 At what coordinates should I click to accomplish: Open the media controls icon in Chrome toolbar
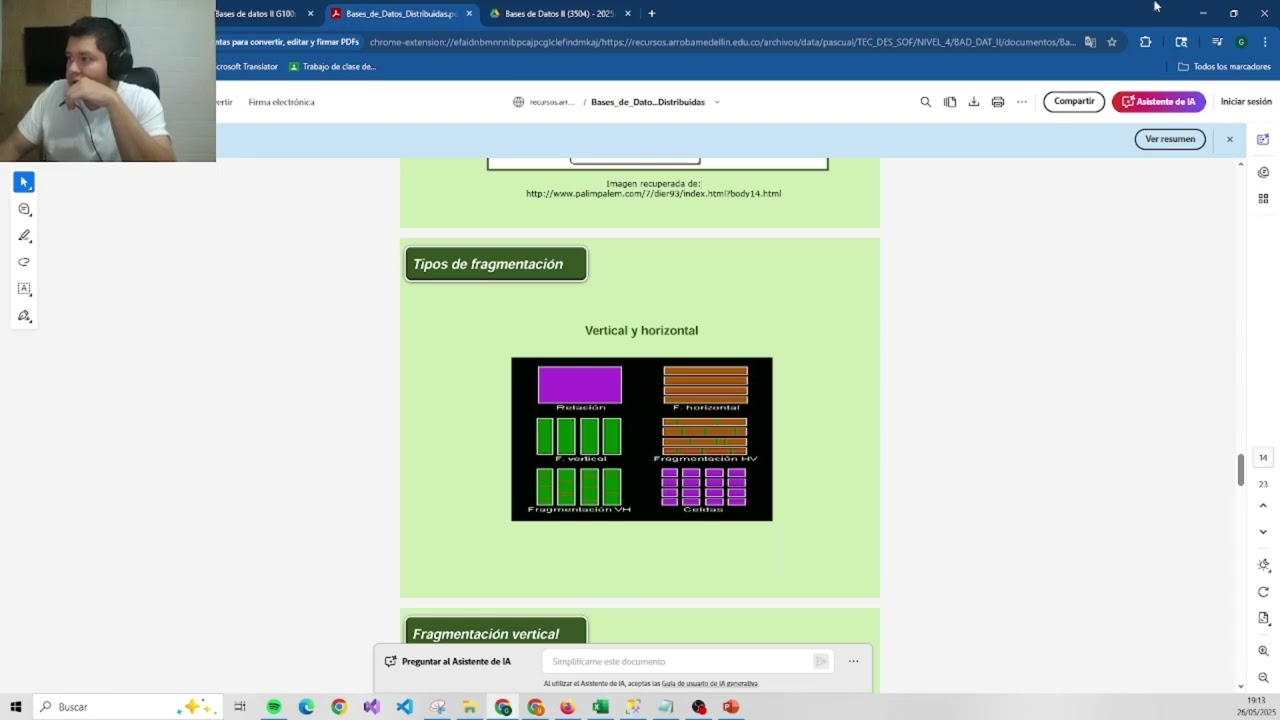point(1217,42)
